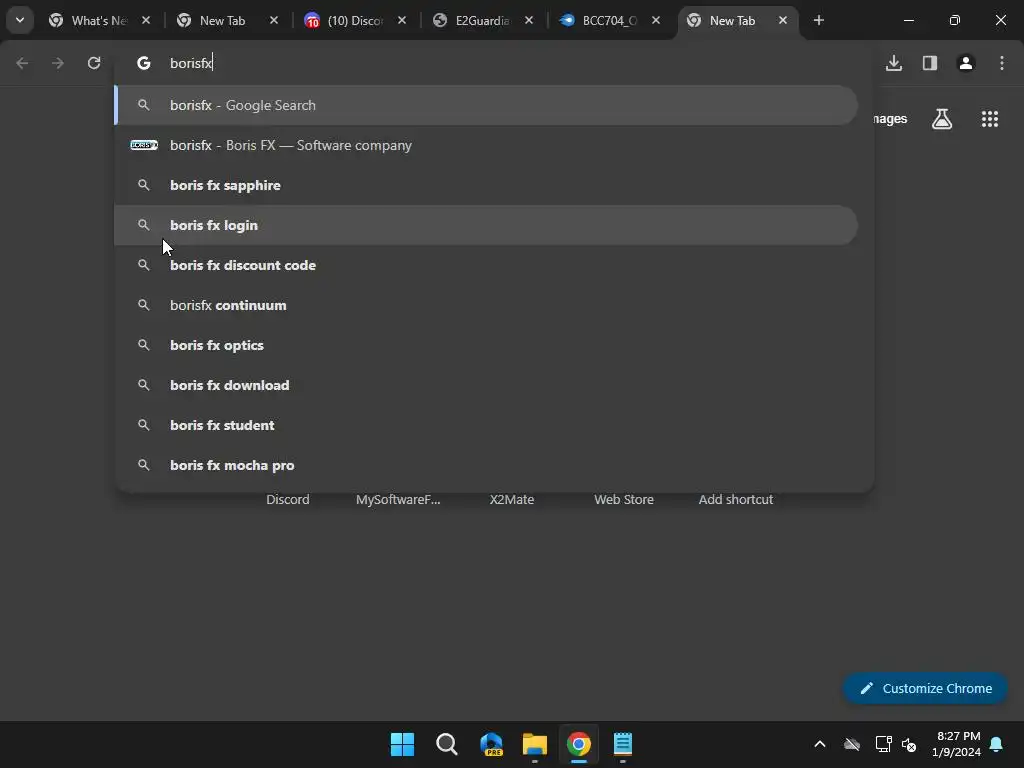Click the network display tray icon
The width and height of the screenshot is (1024, 768).
883,744
